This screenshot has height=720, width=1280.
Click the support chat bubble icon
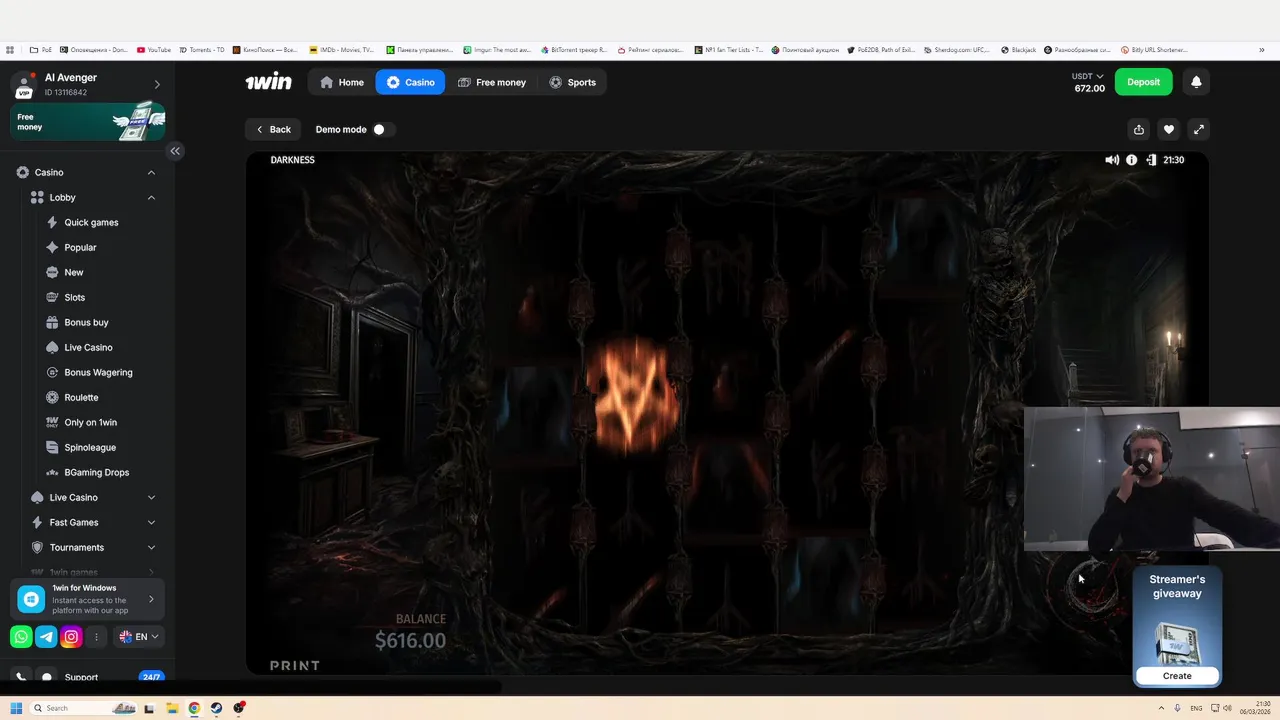click(47, 677)
